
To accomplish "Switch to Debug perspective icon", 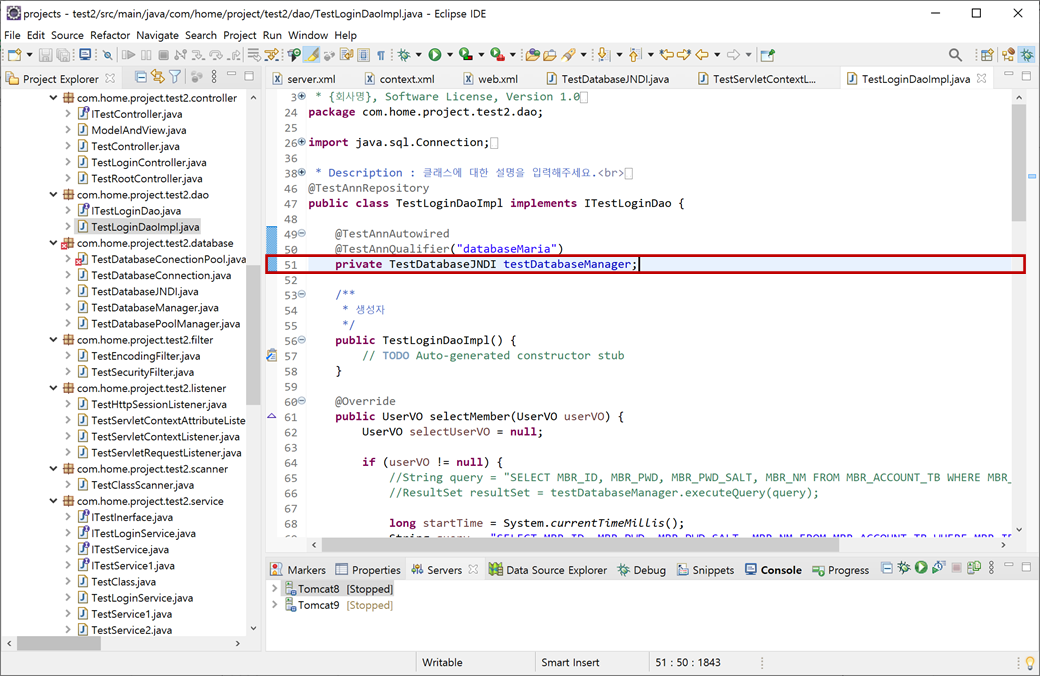I will [1027, 54].
